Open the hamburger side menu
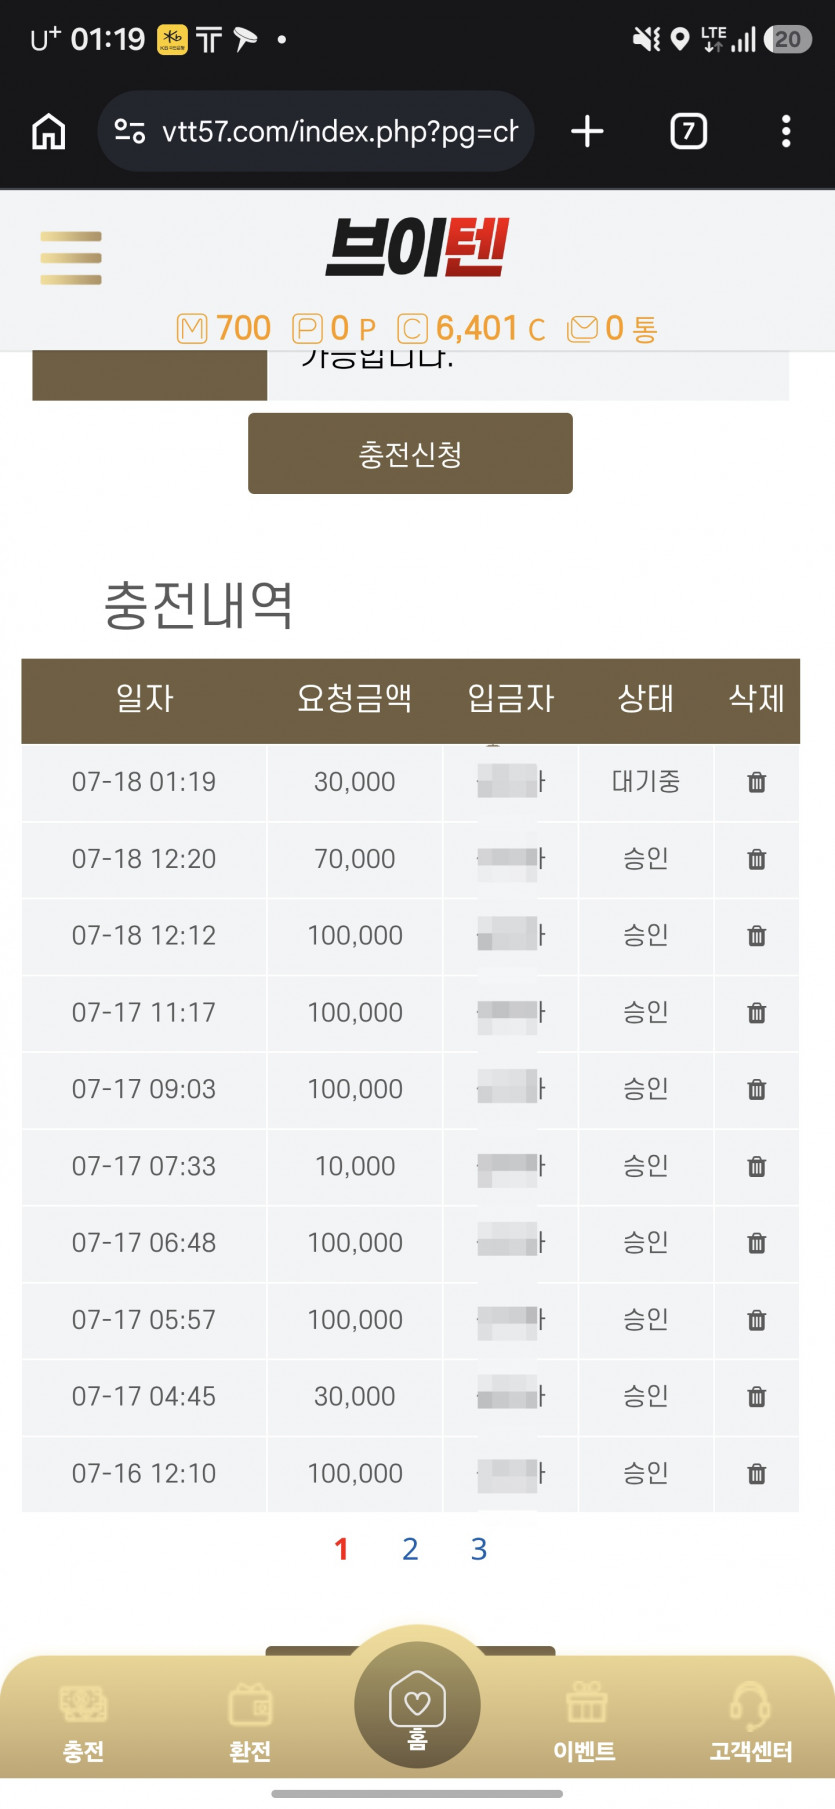The height and width of the screenshot is (1809, 835). pyautogui.click(x=71, y=258)
